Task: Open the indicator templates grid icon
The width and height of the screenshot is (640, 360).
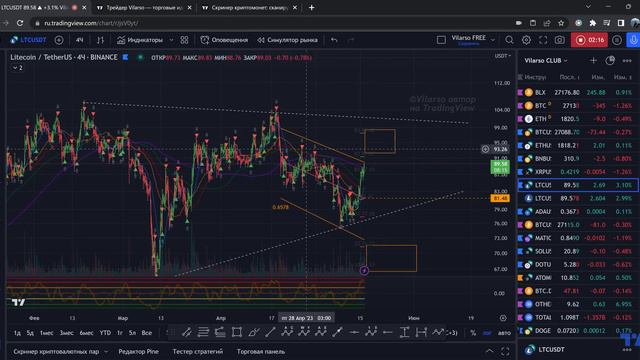Action: pos(184,40)
